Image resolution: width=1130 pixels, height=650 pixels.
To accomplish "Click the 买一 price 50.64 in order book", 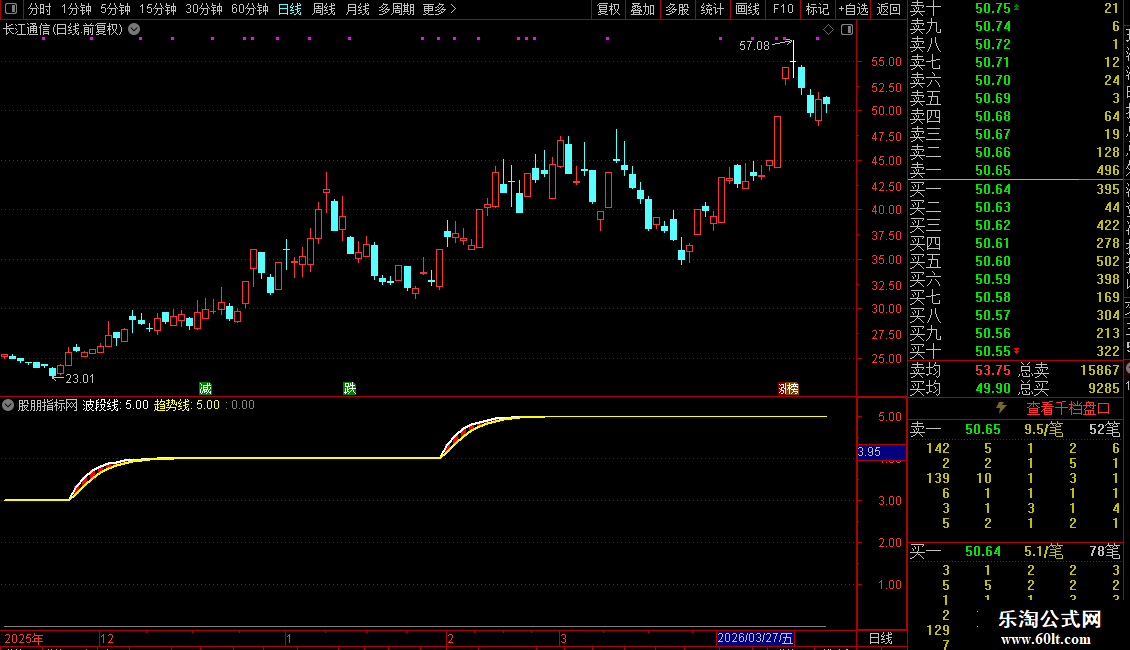I will pos(992,189).
